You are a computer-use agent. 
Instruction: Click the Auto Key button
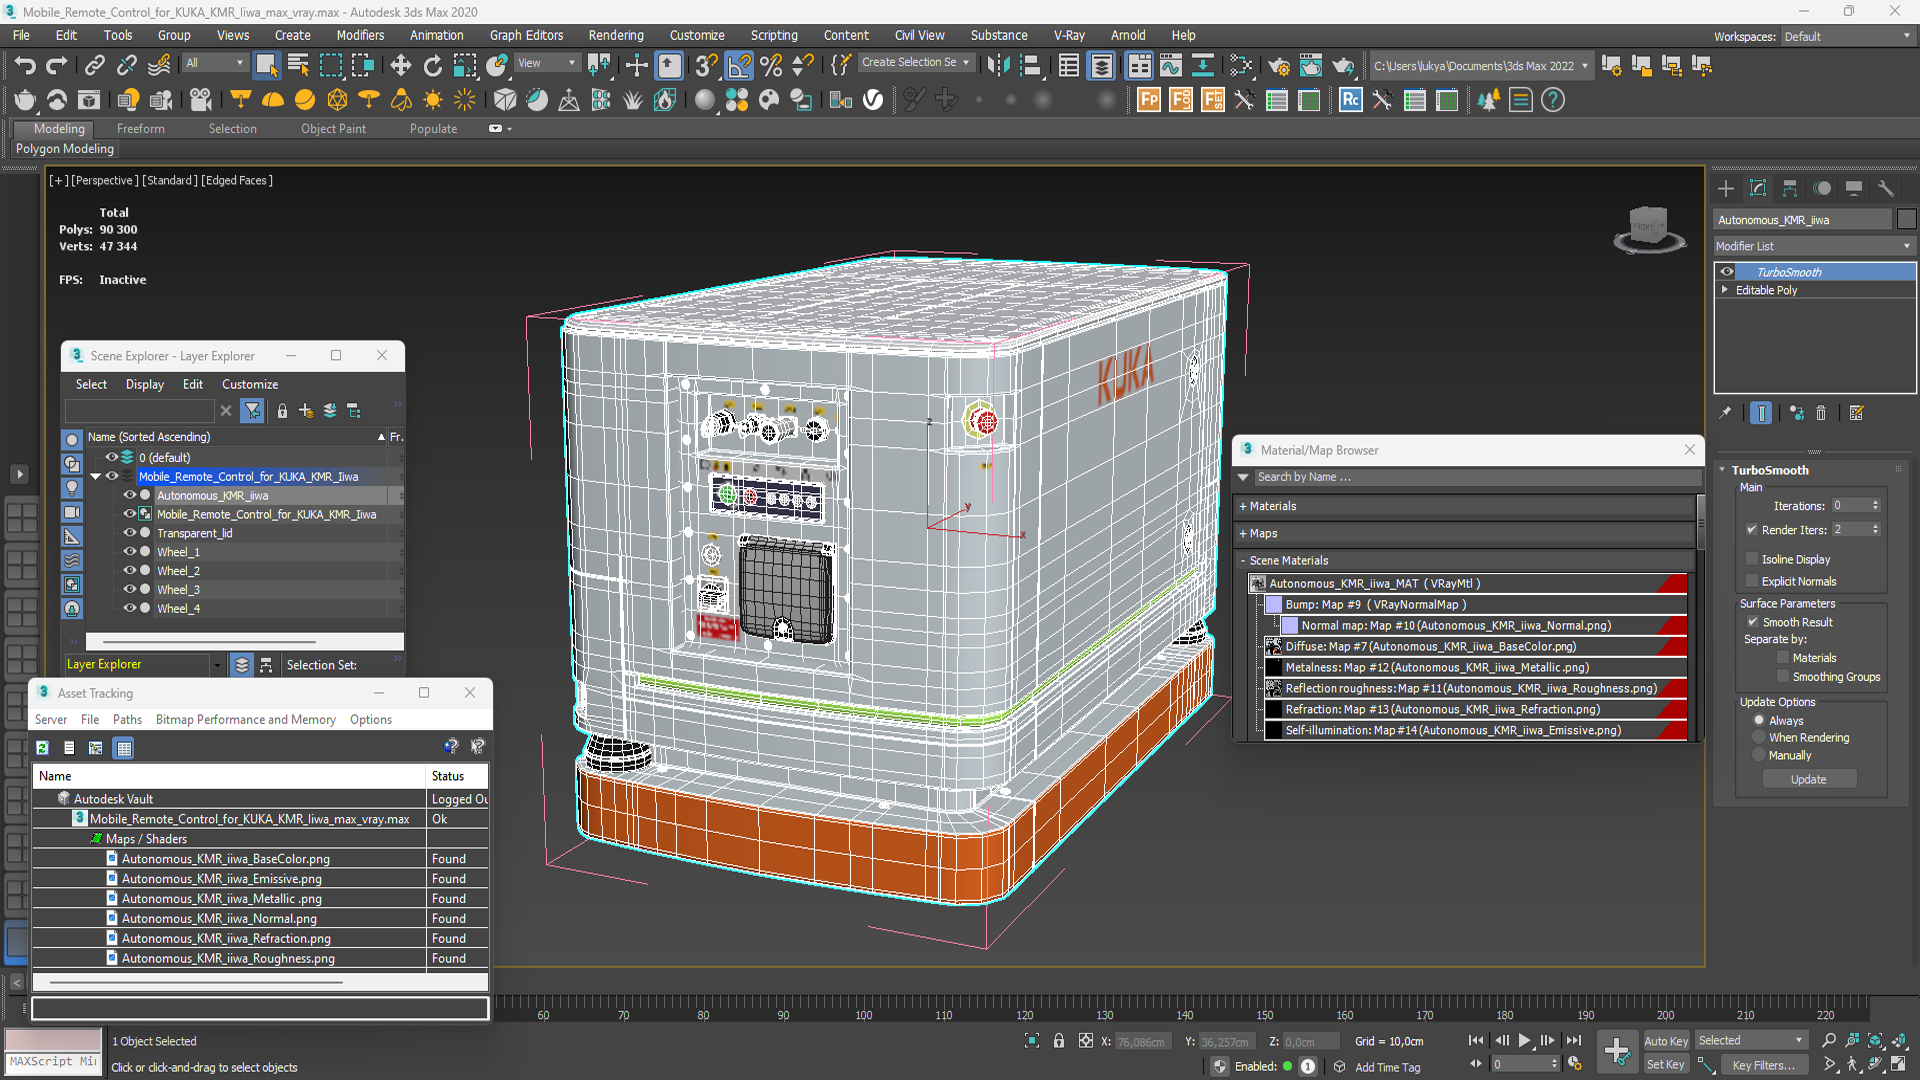click(1666, 1041)
